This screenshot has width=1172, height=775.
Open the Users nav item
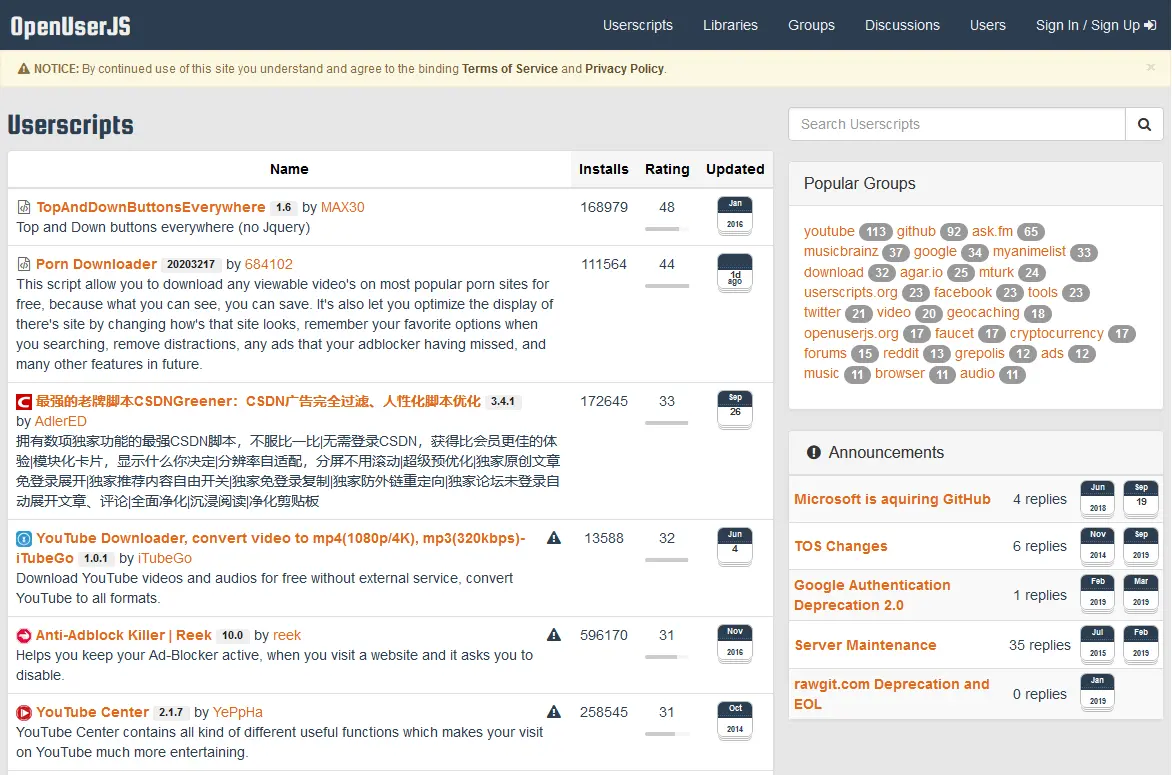pyautogui.click(x=987, y=25)
